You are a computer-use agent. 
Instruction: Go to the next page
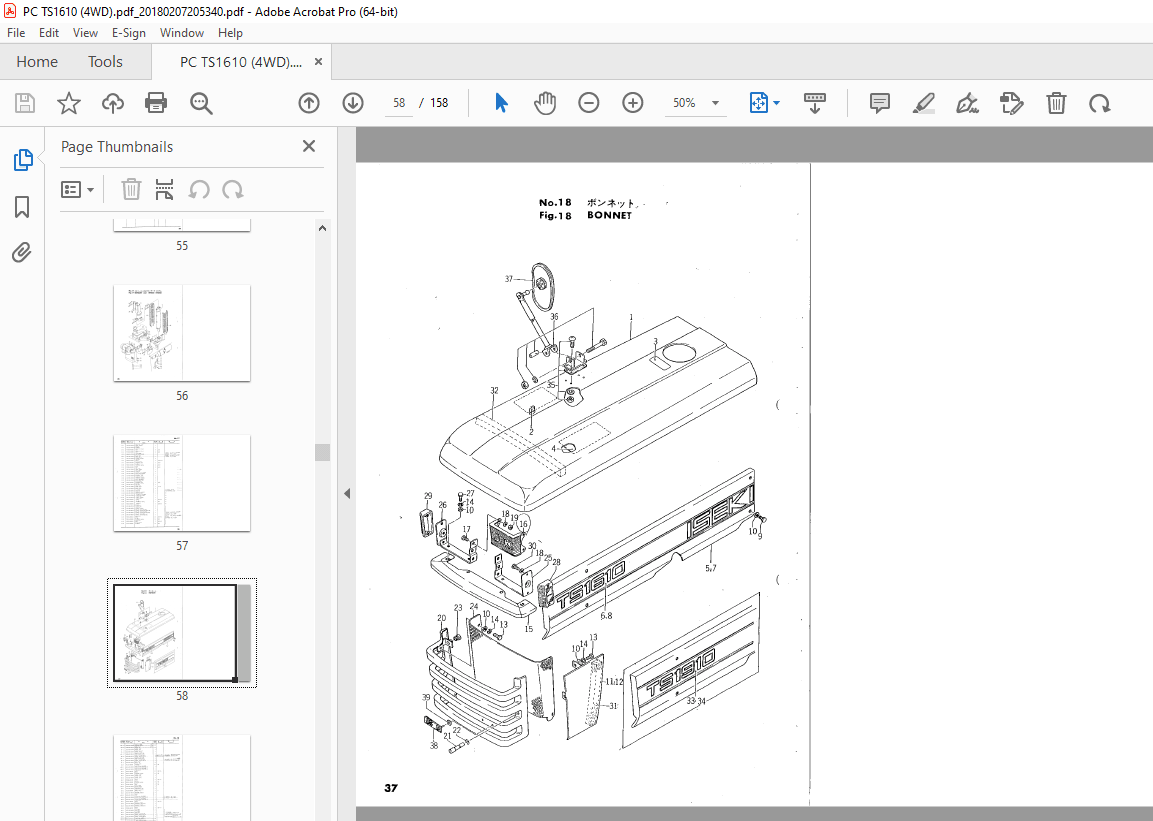point(352,103)
